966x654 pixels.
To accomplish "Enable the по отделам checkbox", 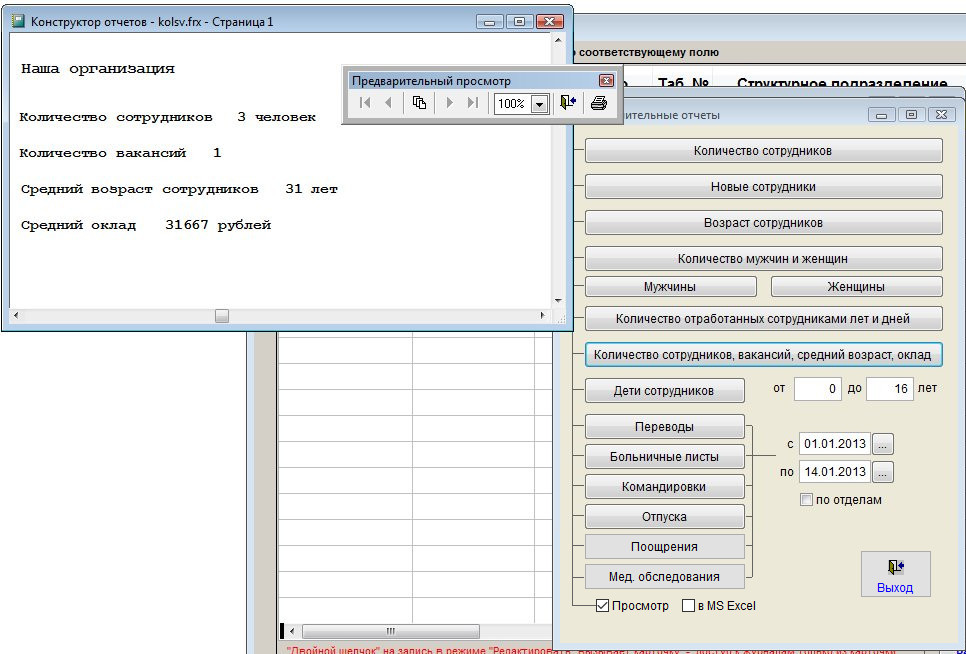I will (806, 499).
